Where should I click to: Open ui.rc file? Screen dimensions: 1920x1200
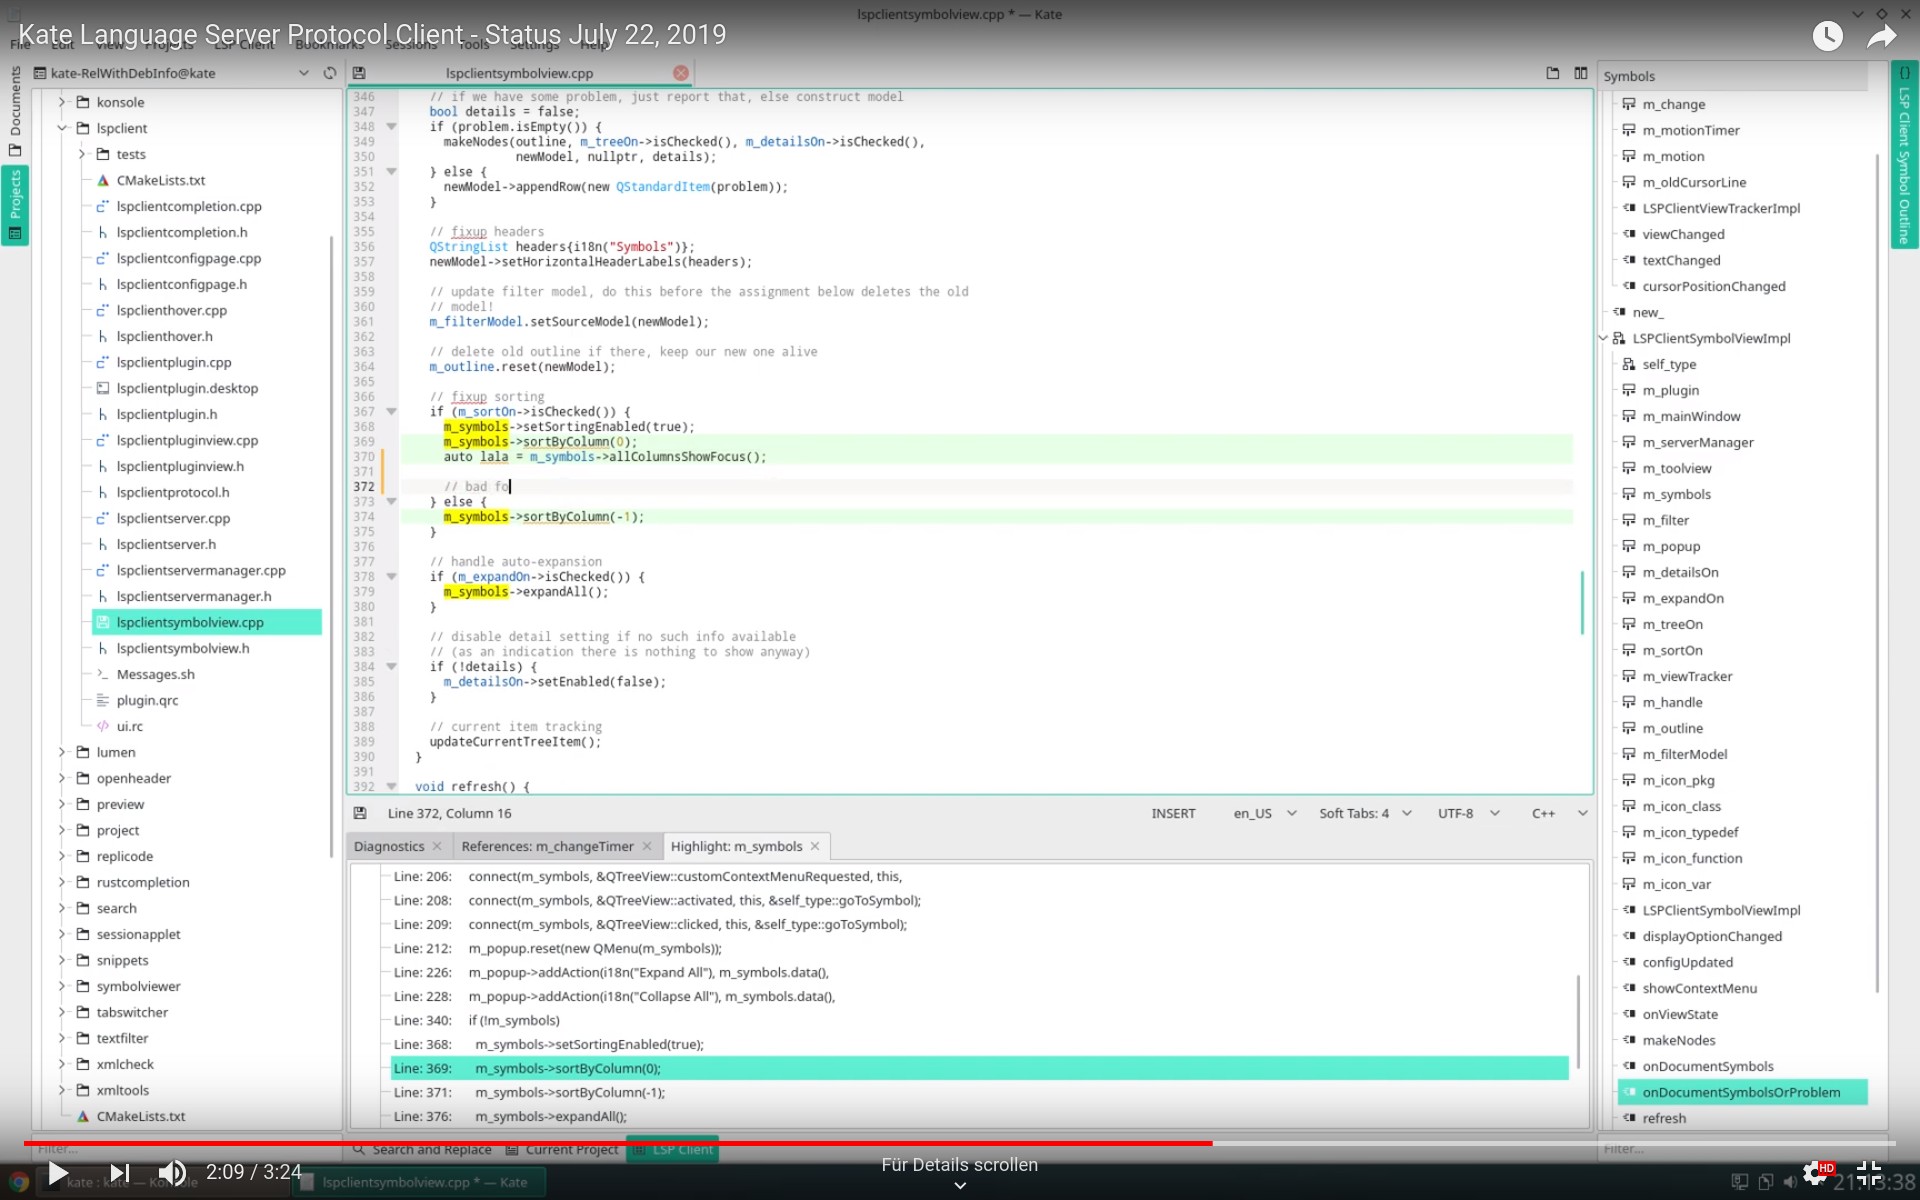(x=129, y=726)
